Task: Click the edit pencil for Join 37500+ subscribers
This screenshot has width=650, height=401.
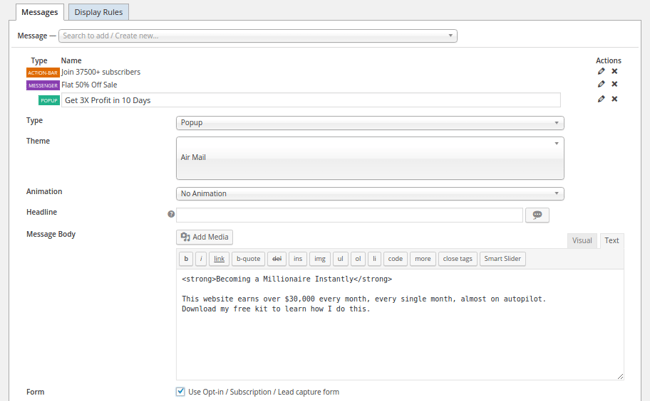Action: (601, 72)
